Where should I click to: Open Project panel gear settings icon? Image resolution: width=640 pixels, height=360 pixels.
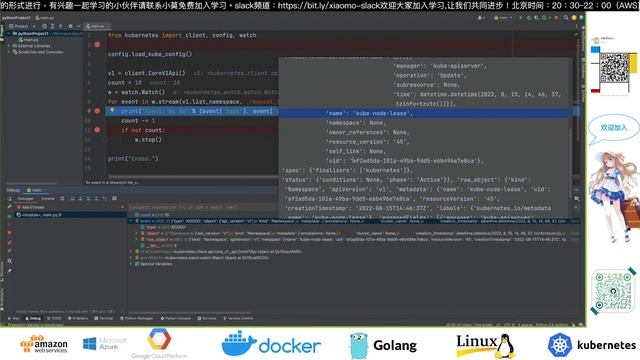pyautogui.click(x=70, y=26)
